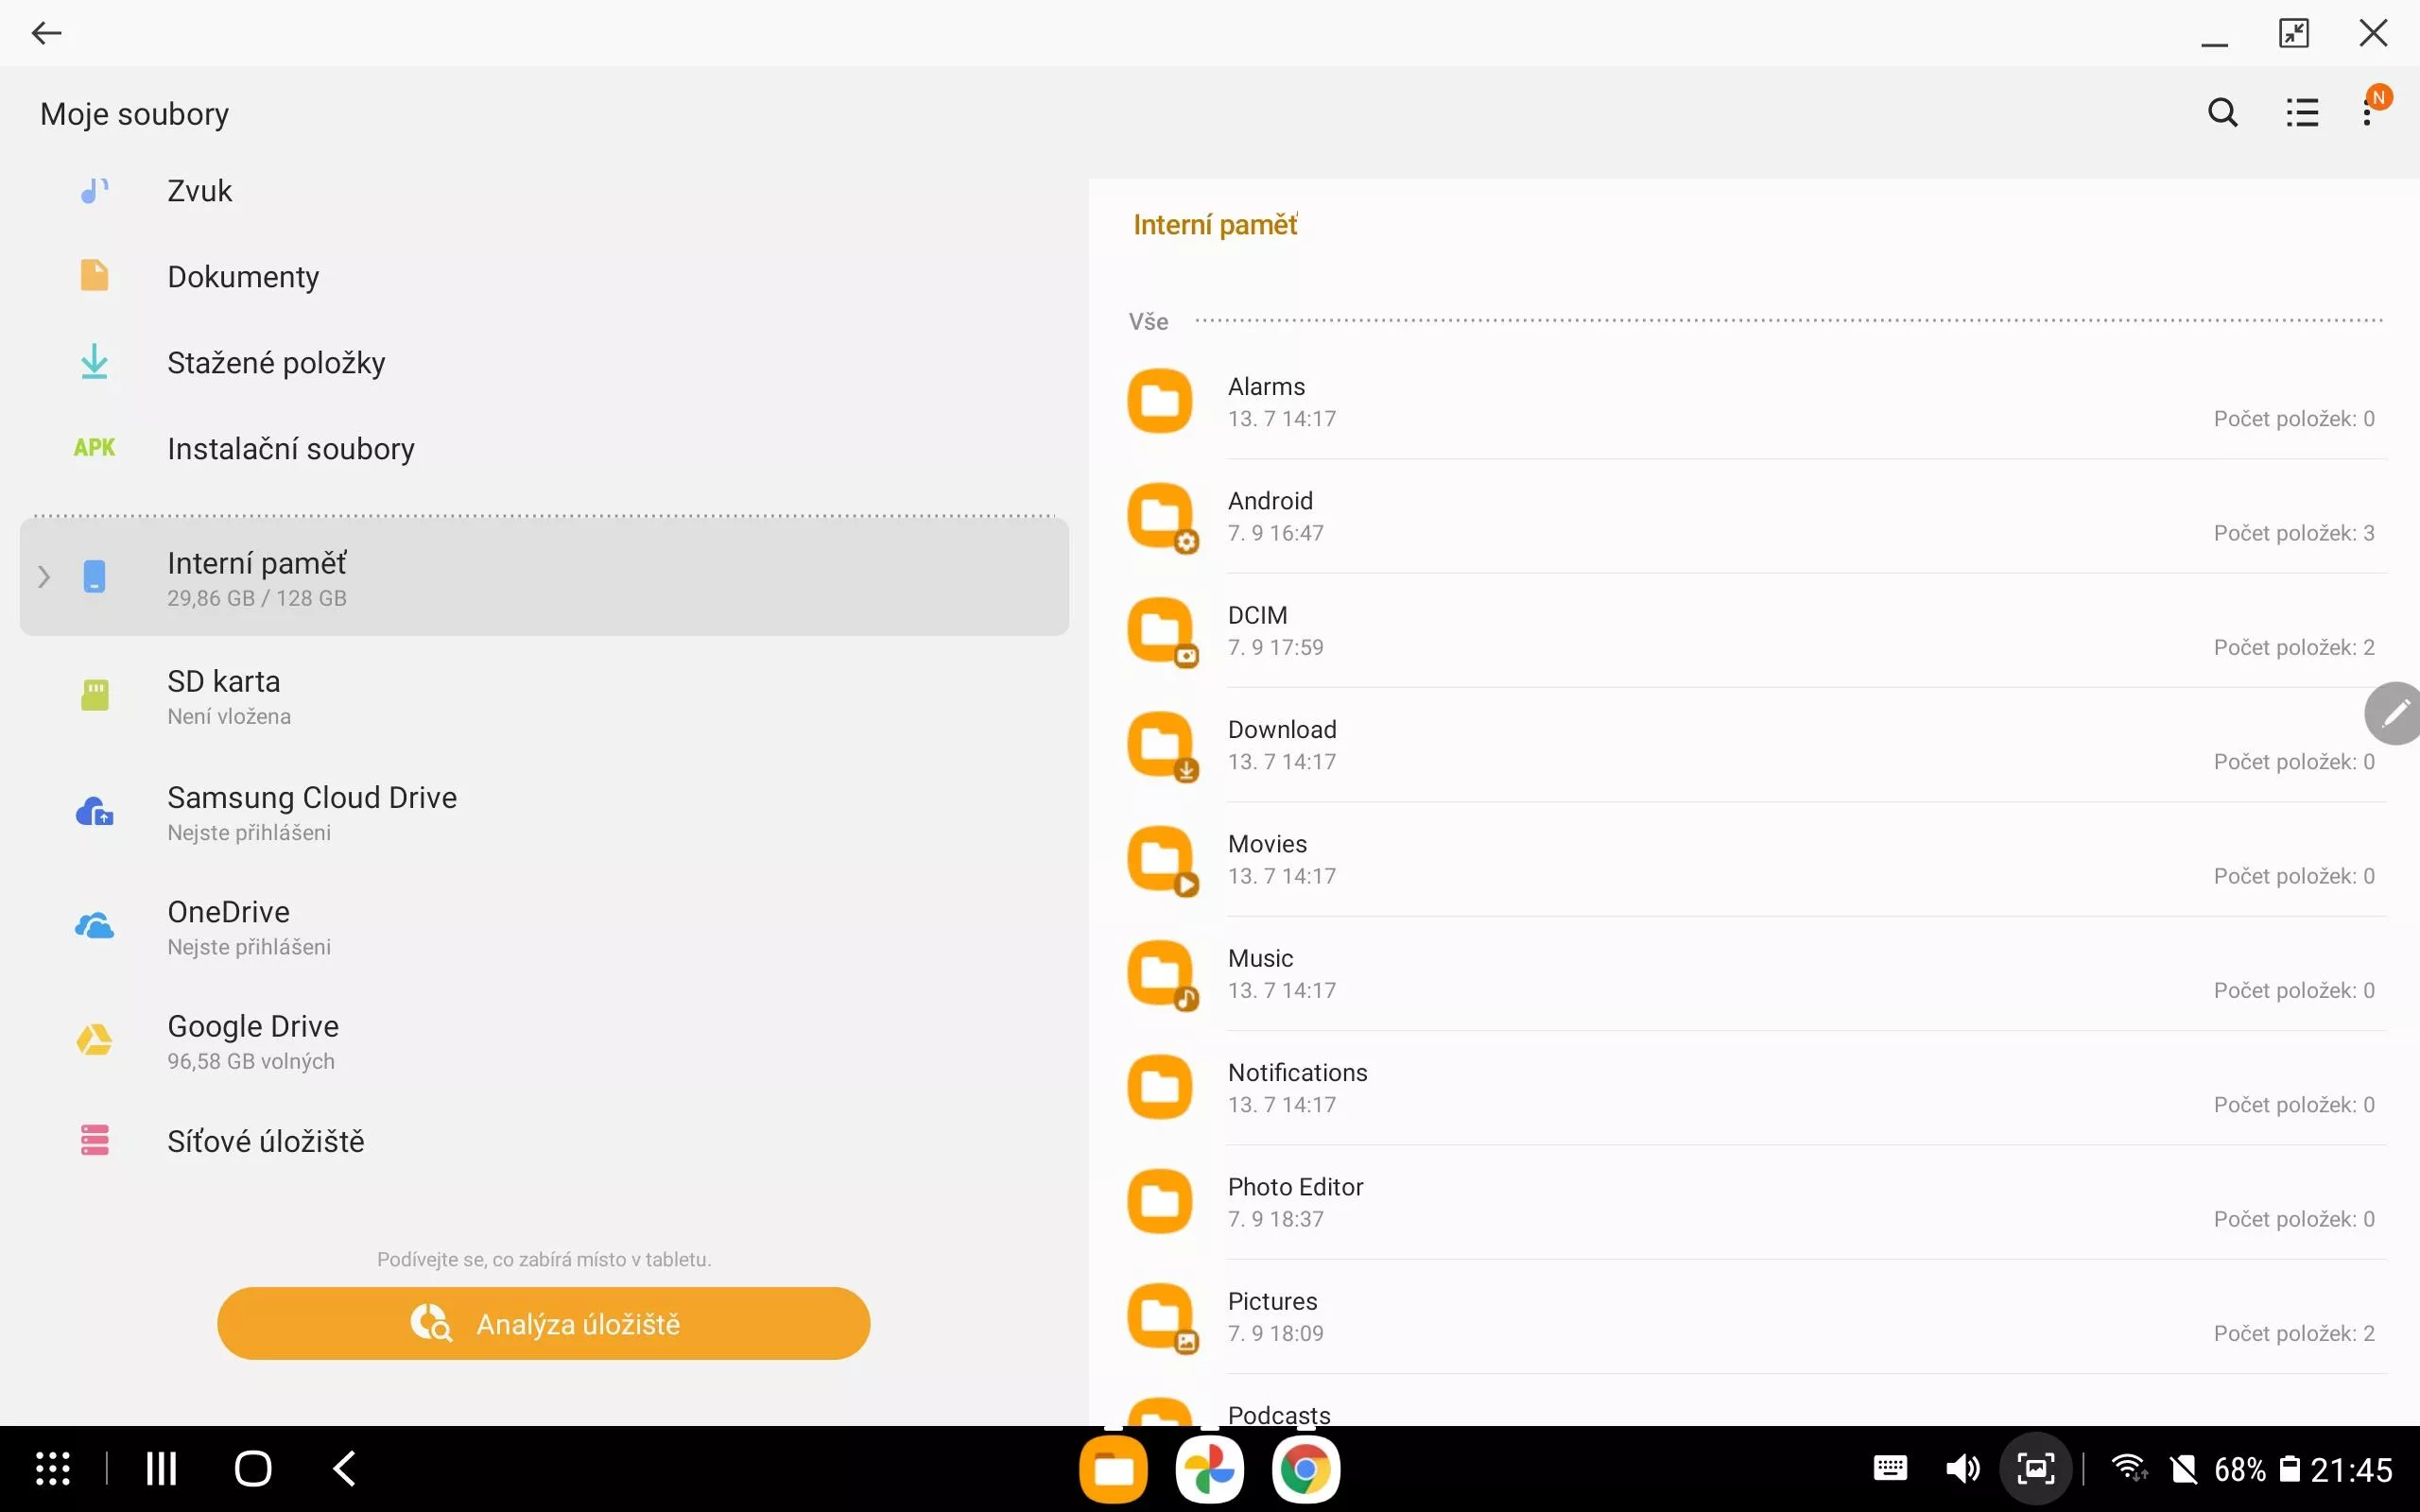This screenshot has width=2420, height=1512.
Task: Open recent apps from taskbar
Action: coord(161,1468)
